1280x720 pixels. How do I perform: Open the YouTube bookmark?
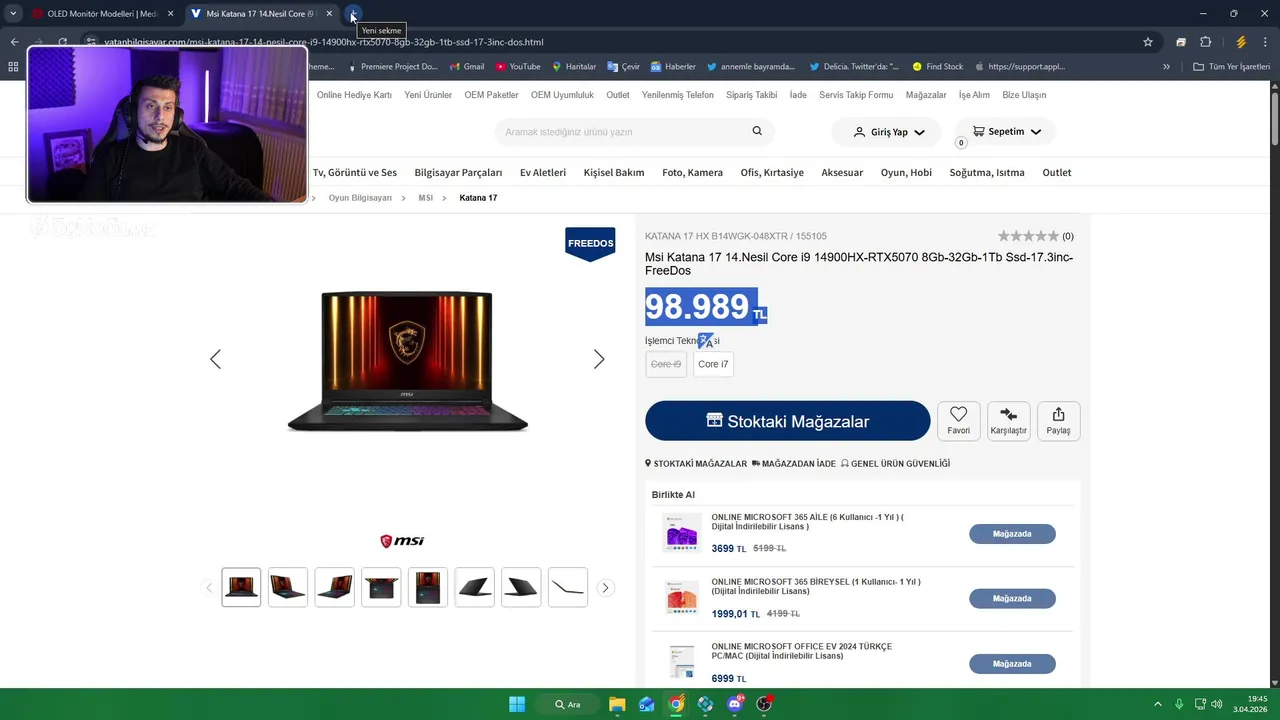(518, 67)
